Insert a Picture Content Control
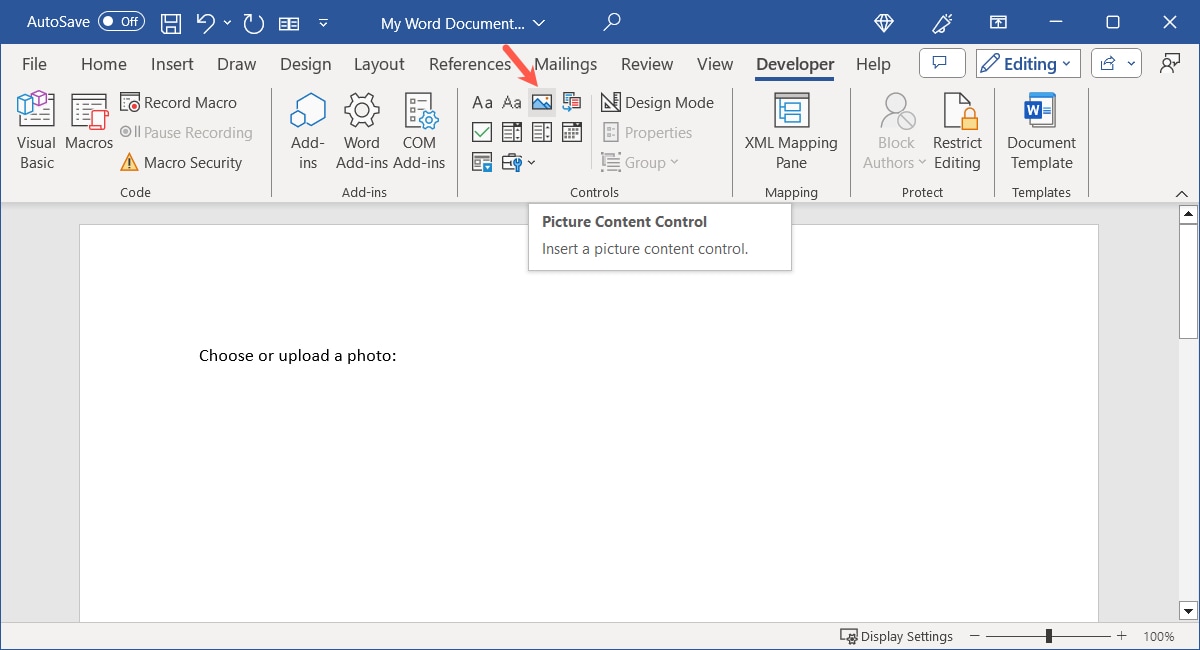The height and width of the screenshot is (650, 1200). click(541, 102)
